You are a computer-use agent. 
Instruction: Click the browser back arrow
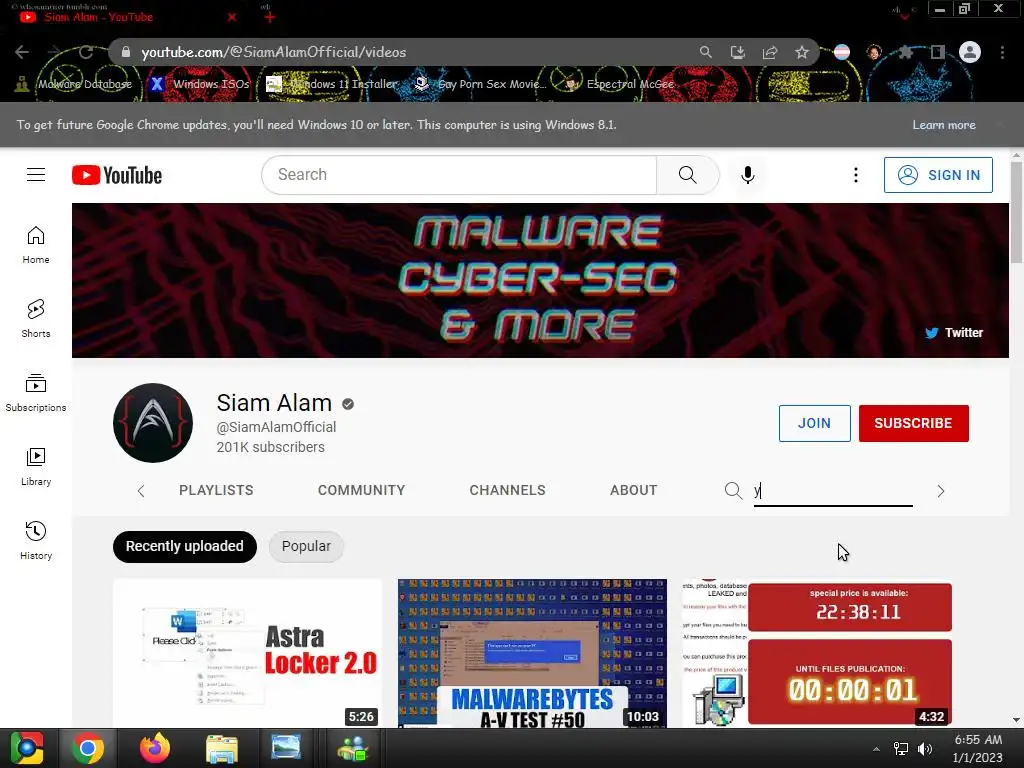click(x=22, y=52)
